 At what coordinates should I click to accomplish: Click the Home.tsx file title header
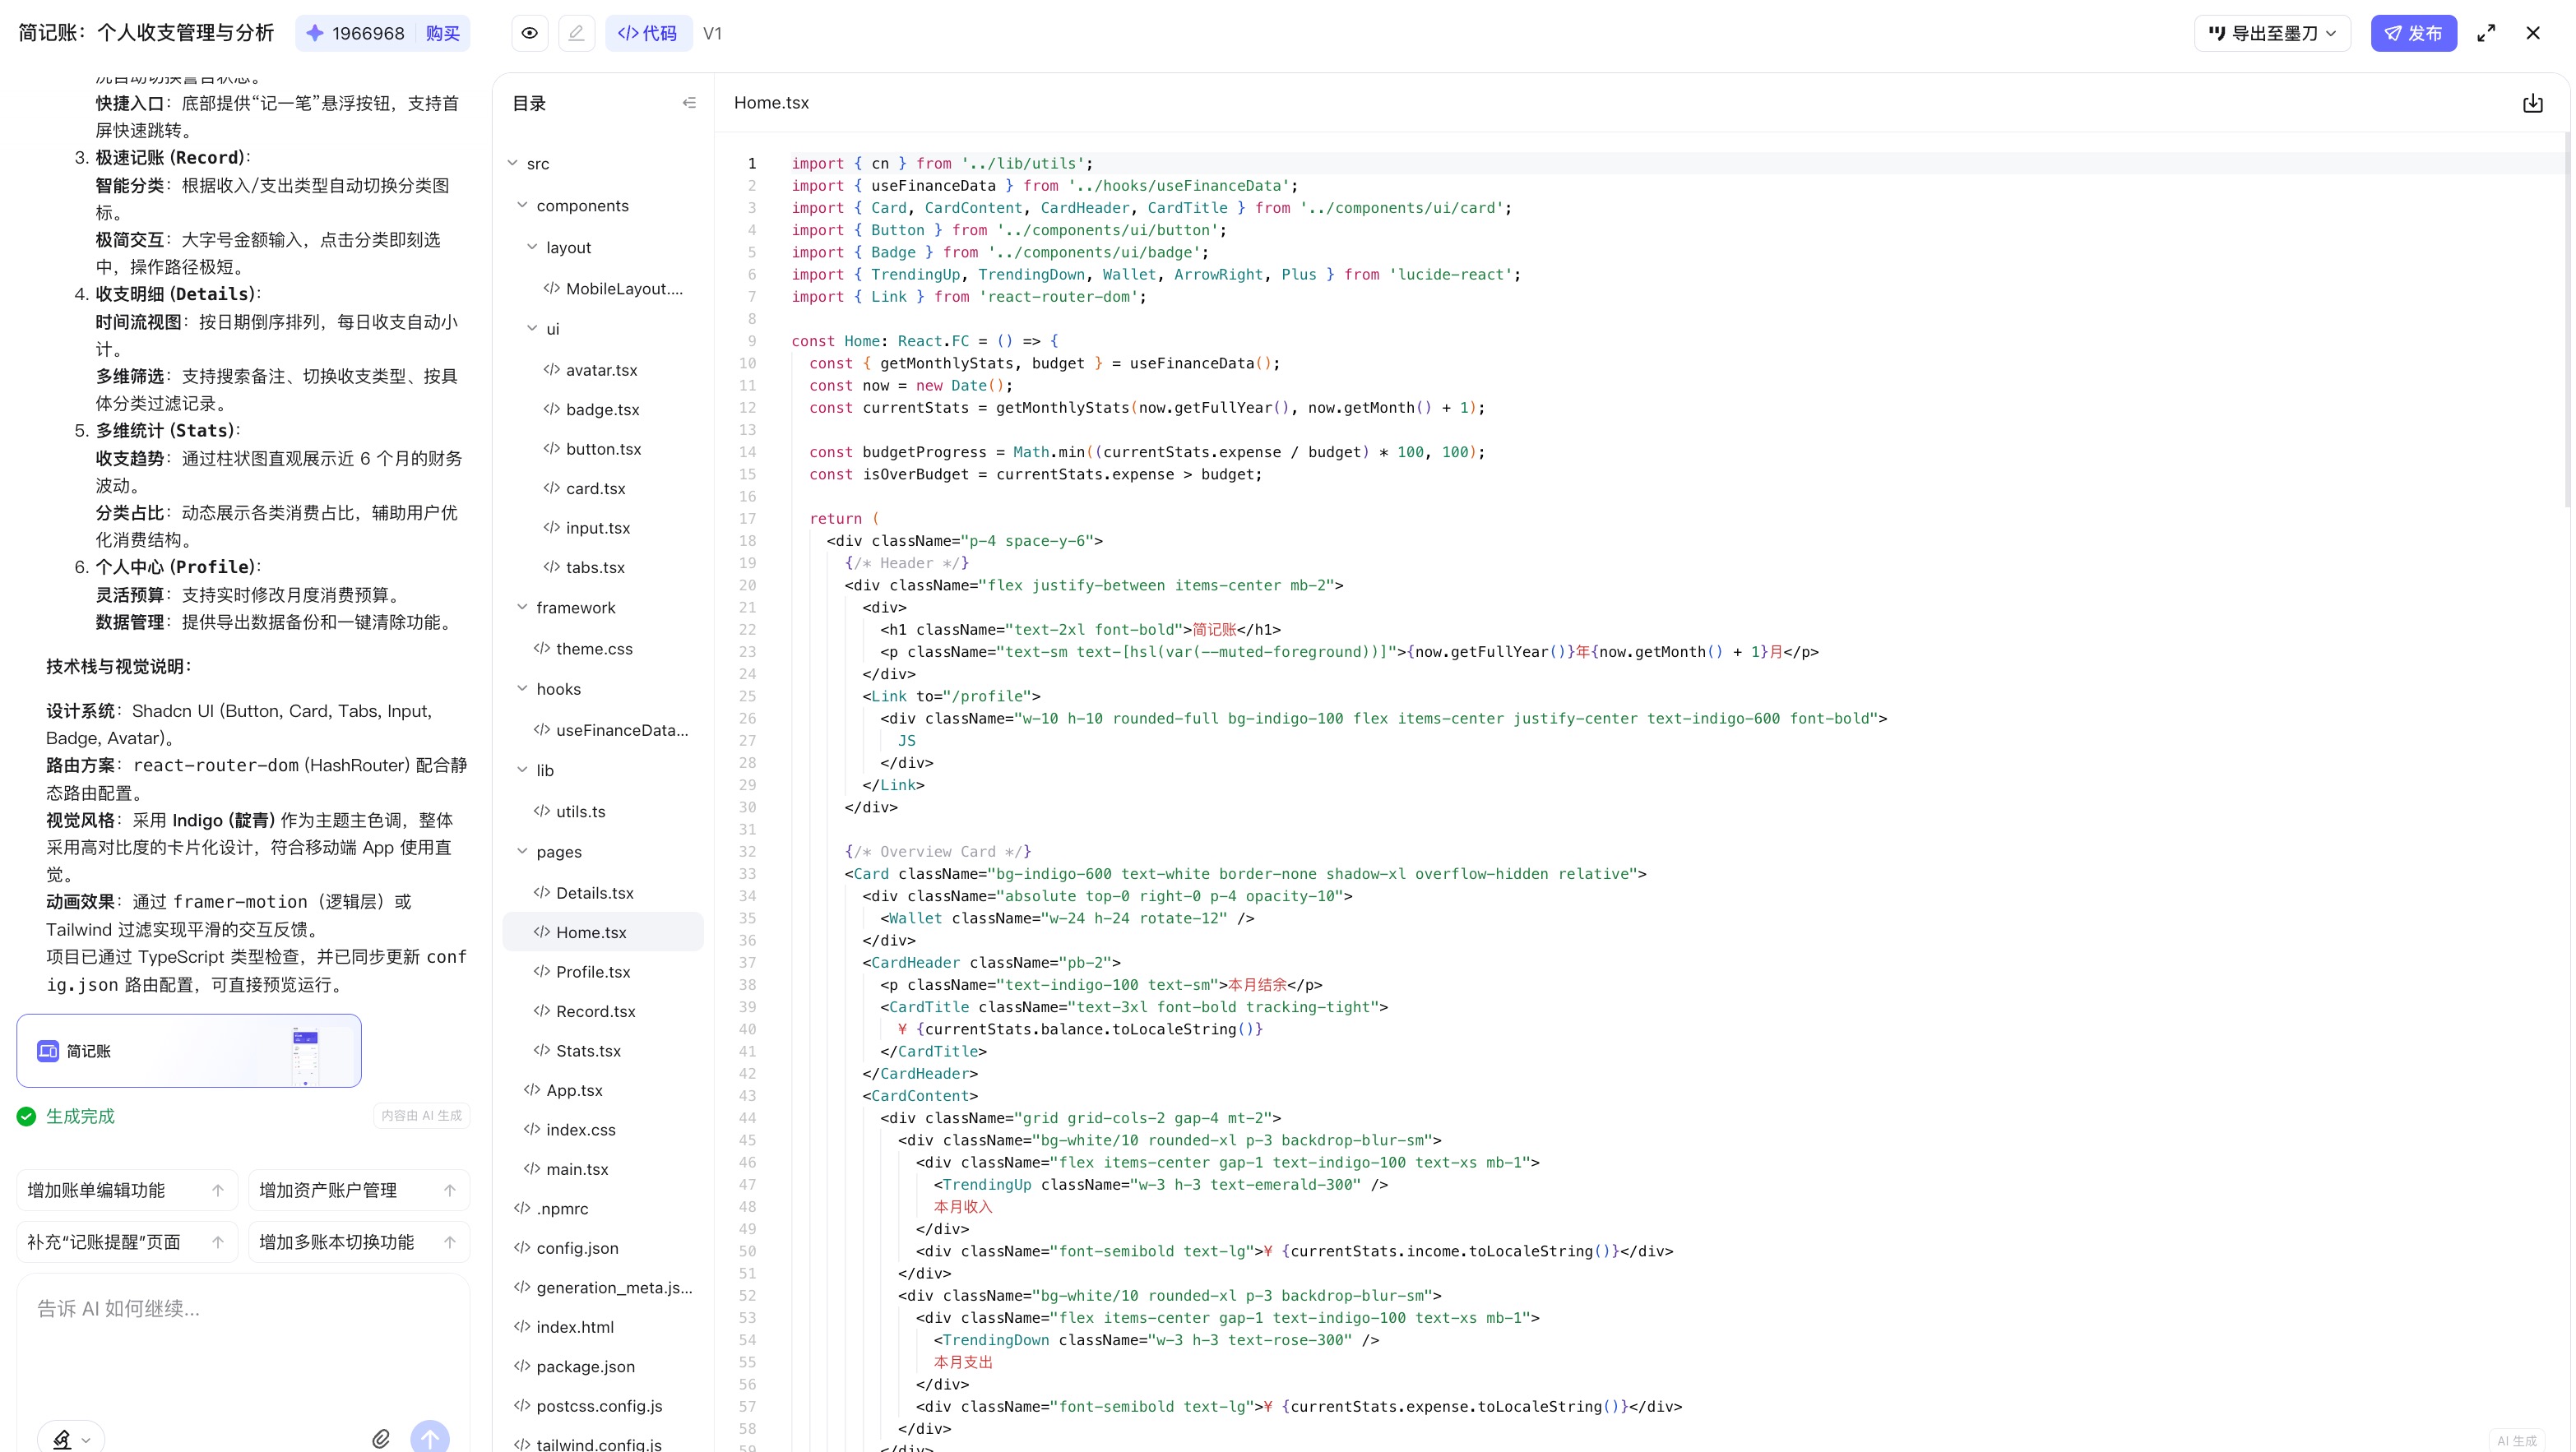[771, 103]
